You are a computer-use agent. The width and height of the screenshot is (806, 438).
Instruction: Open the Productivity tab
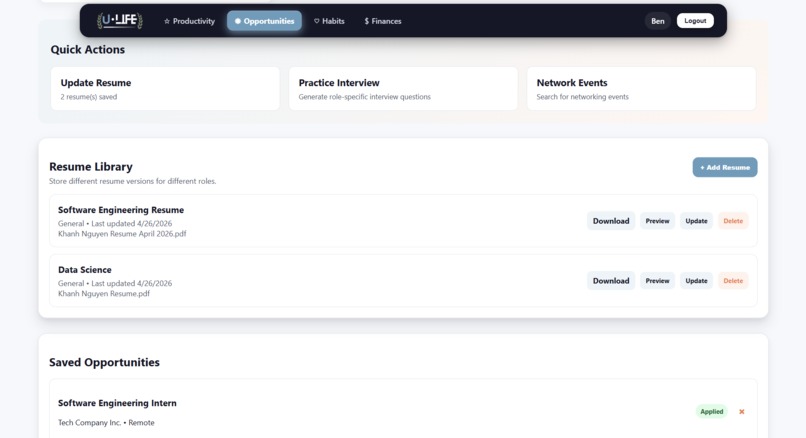click(x=189, y=21)
